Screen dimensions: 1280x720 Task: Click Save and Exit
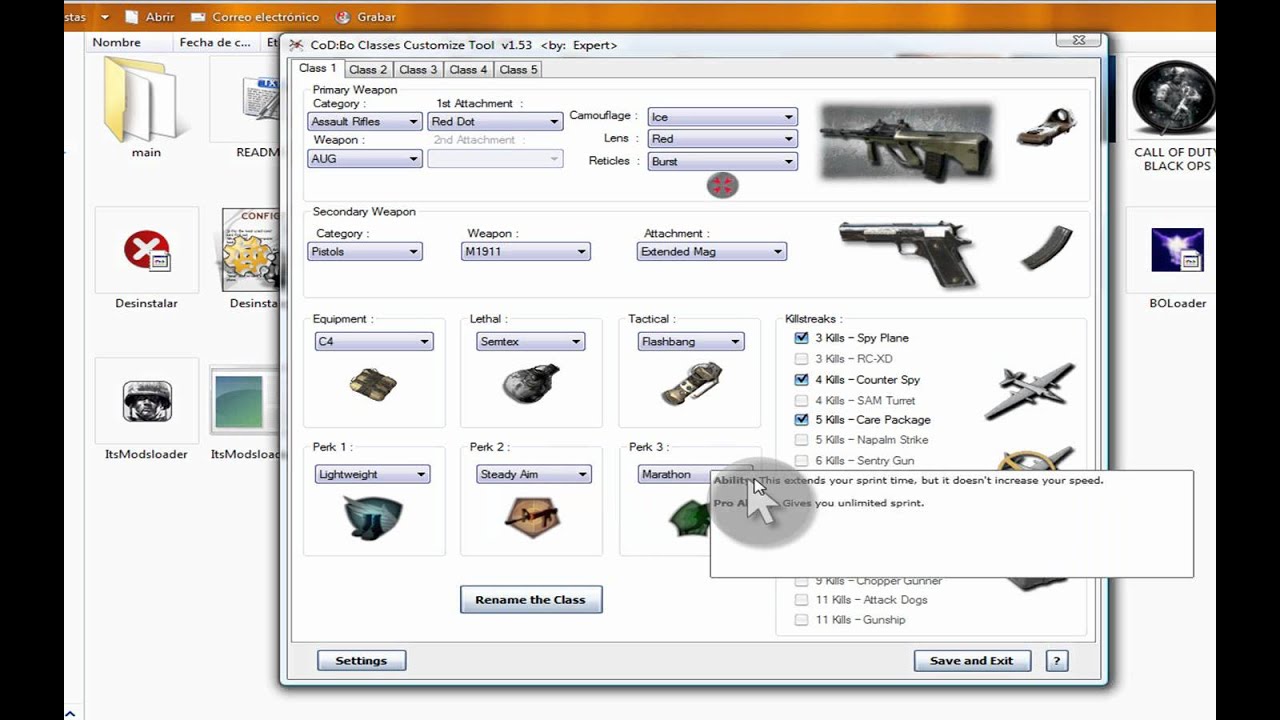coord(971,661)
